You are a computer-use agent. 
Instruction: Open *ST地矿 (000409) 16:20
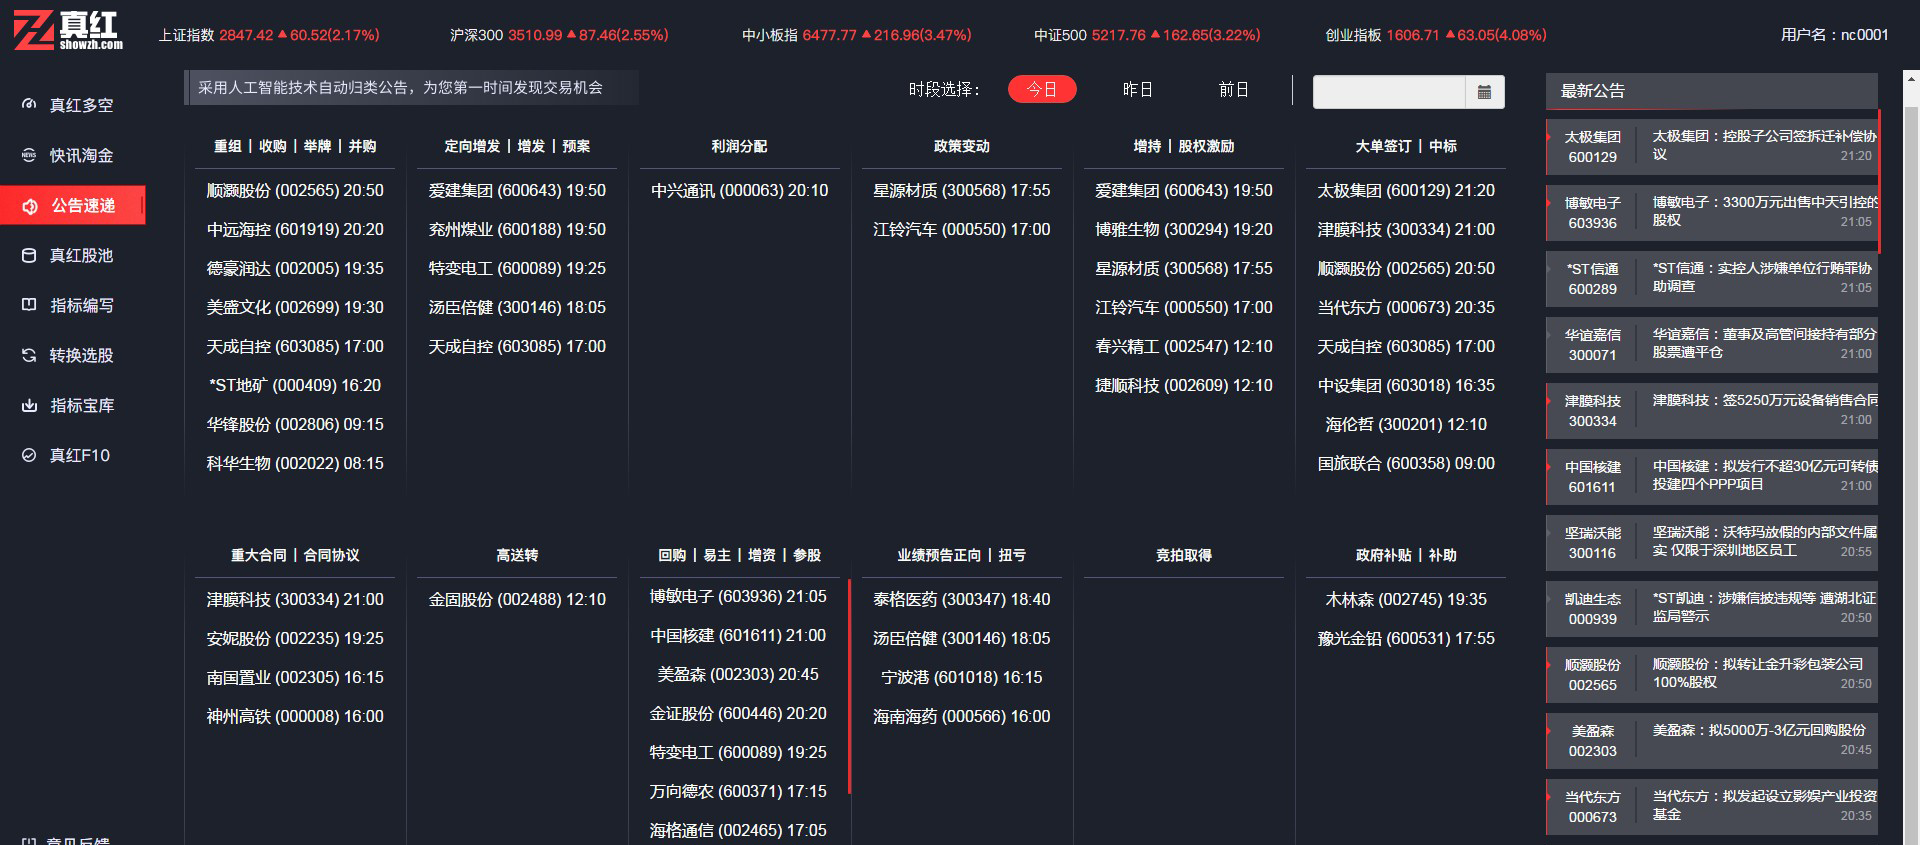(x=295, y=385)
